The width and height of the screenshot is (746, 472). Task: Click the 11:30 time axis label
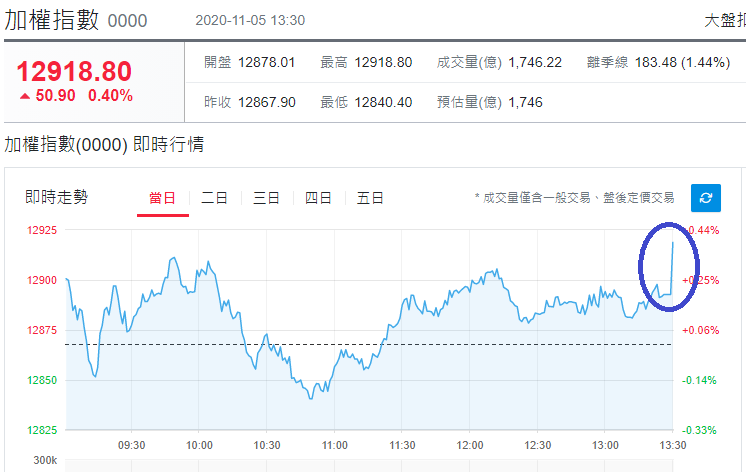click(x=402, y=445)
